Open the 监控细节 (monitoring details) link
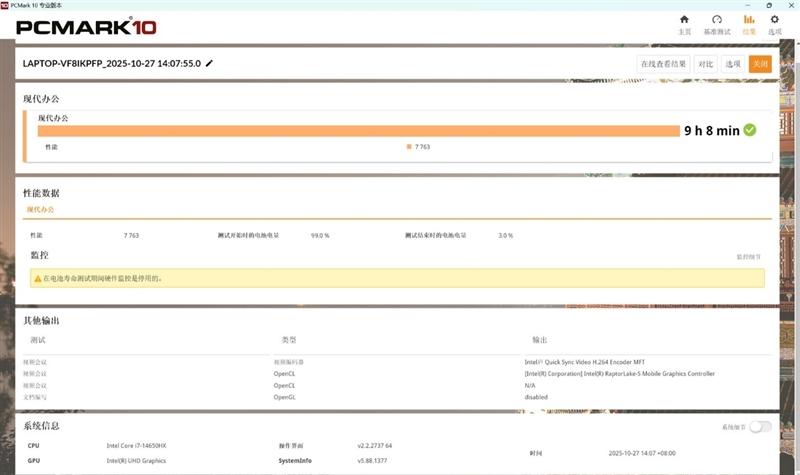 tap(748, 257)
